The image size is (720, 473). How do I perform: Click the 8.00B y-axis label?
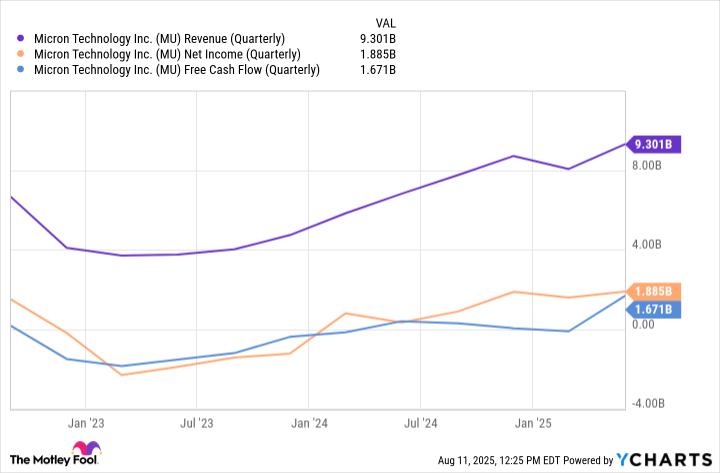pos(647,165)
